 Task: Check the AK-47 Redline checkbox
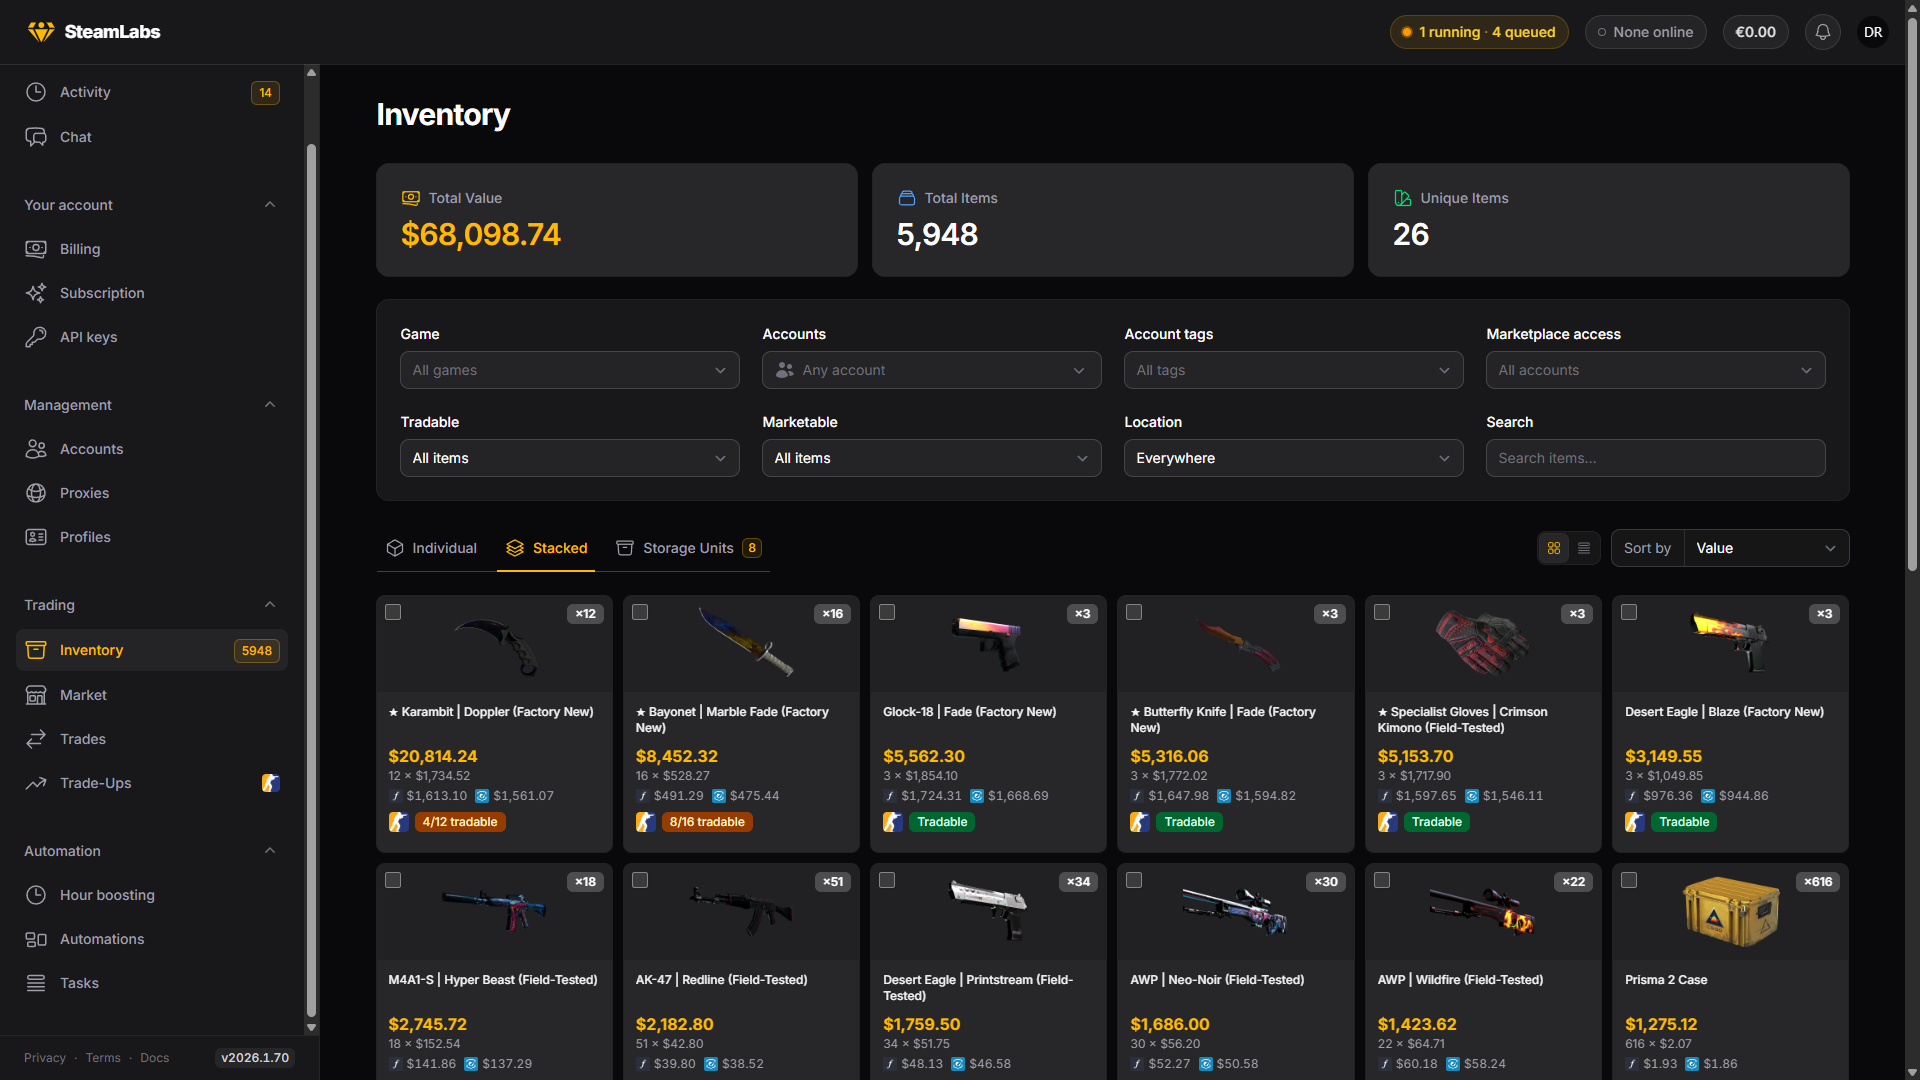point(640,880)
